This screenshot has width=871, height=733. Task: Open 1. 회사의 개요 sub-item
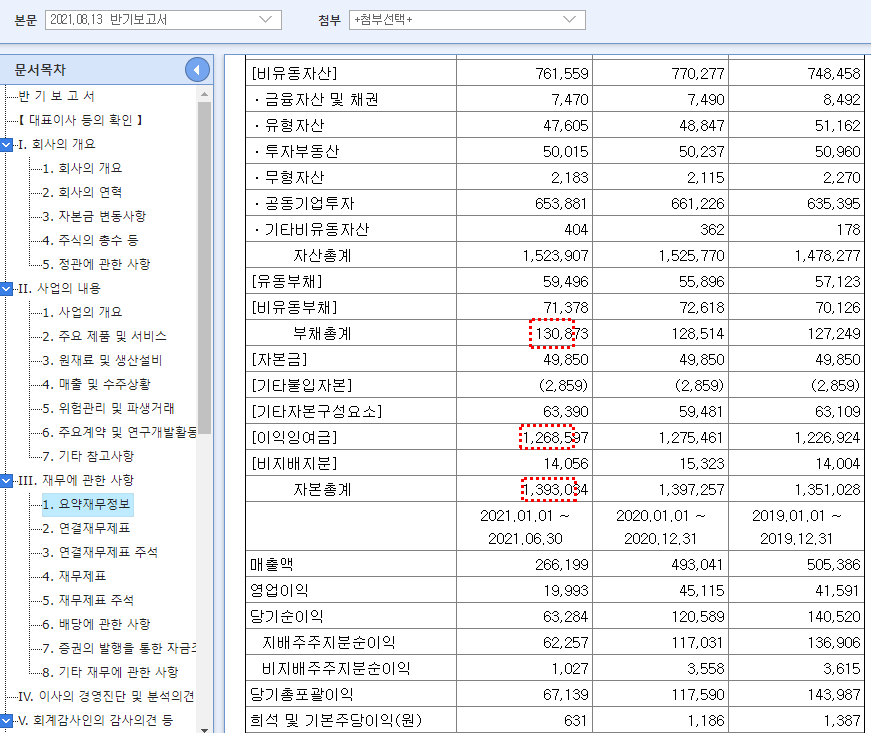point(82,168)
